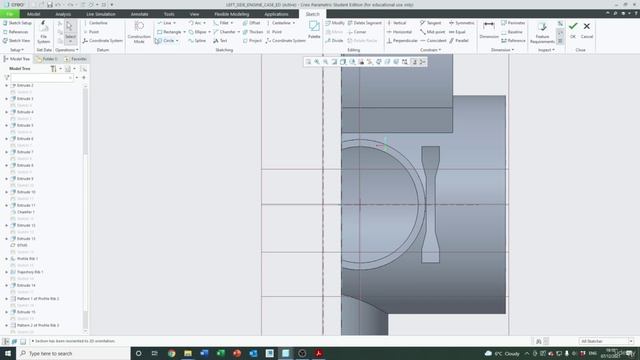Switch to the Annotate ribbon tab
Viewport: 640px width, 360px height.
[x=140, y=14]
